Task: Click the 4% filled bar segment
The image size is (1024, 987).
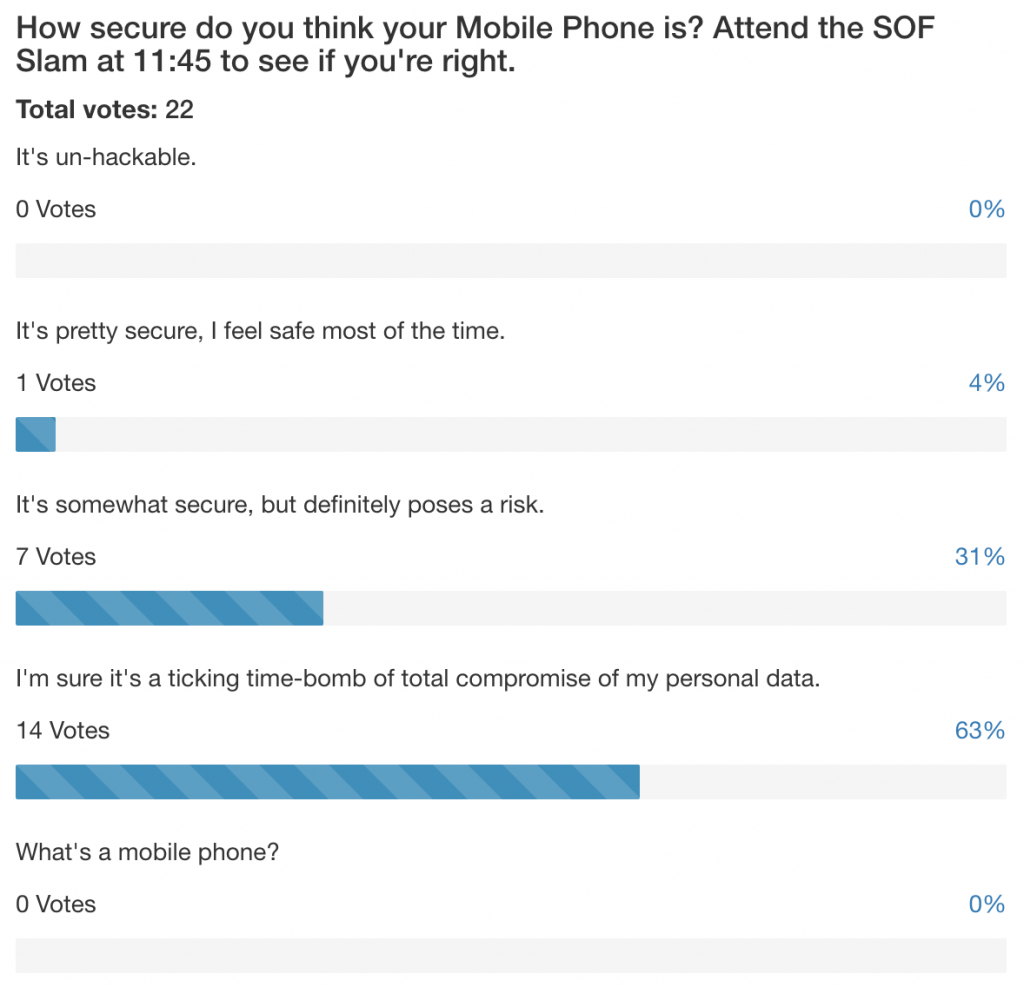Action: coord(36,434)
